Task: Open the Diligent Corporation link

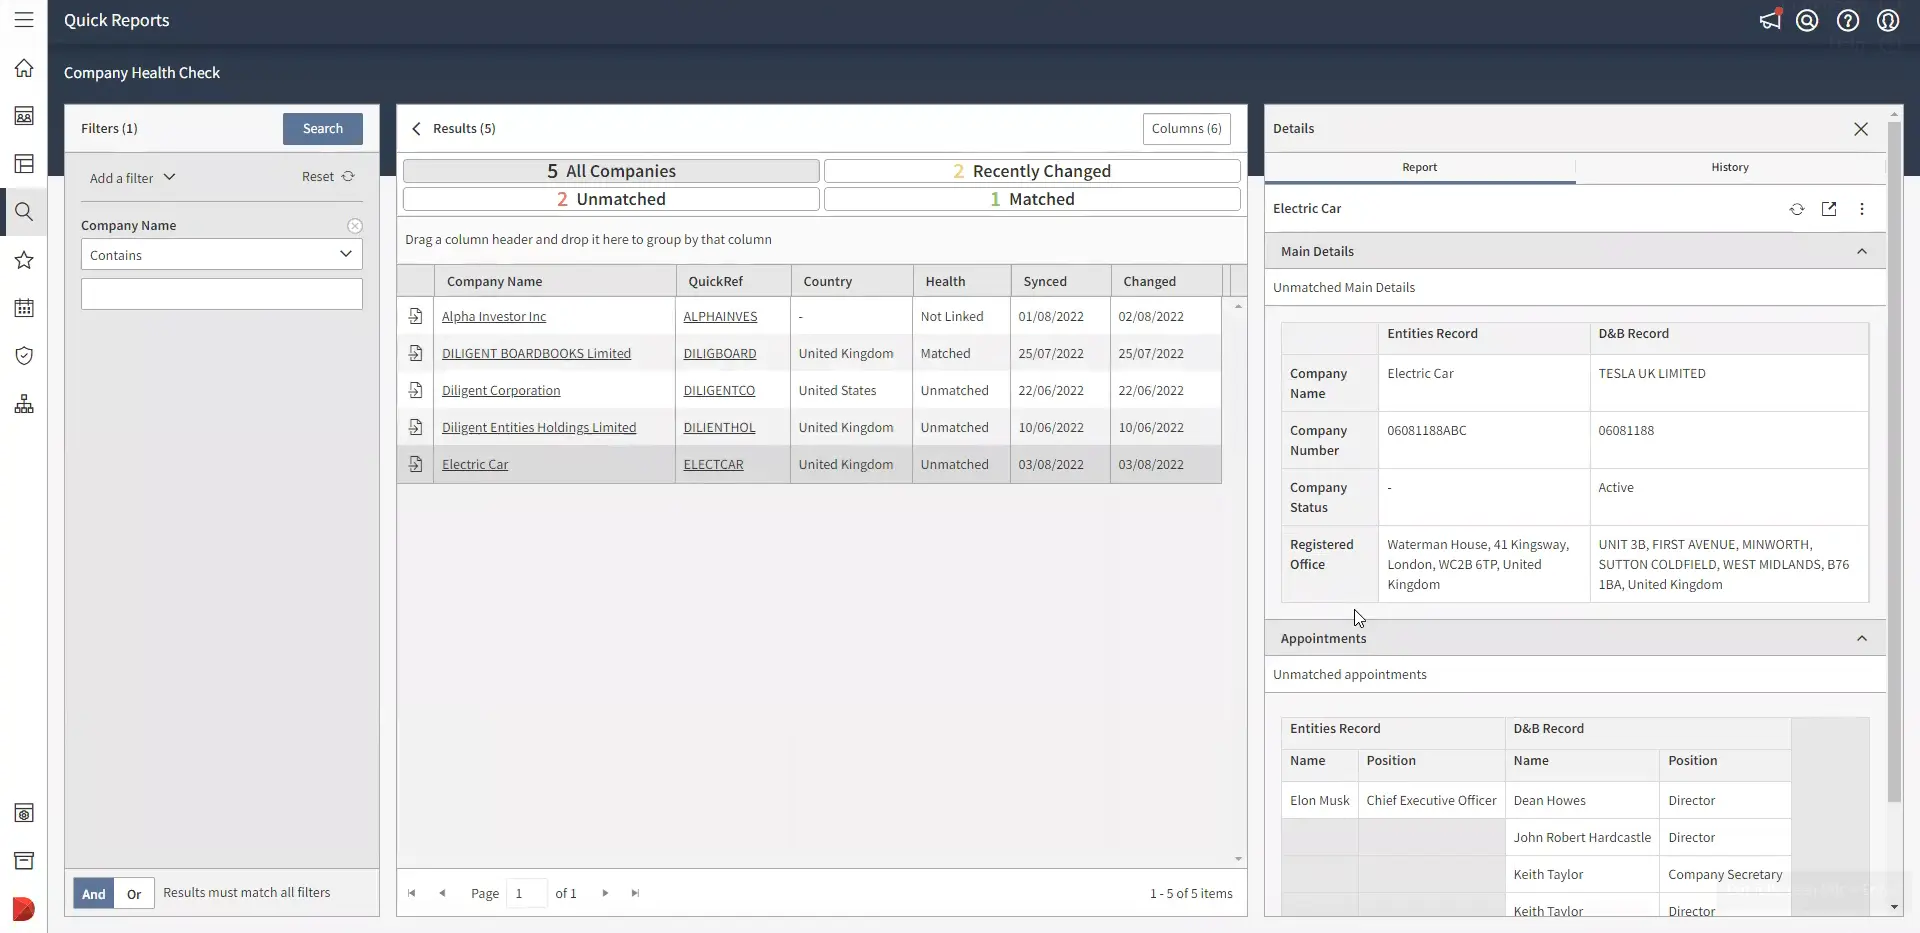Action: coord(501,390)
